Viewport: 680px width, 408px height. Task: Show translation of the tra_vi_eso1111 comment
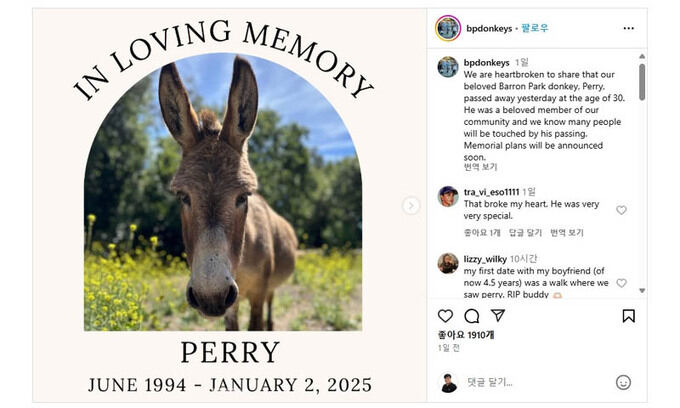click(567, 233)
